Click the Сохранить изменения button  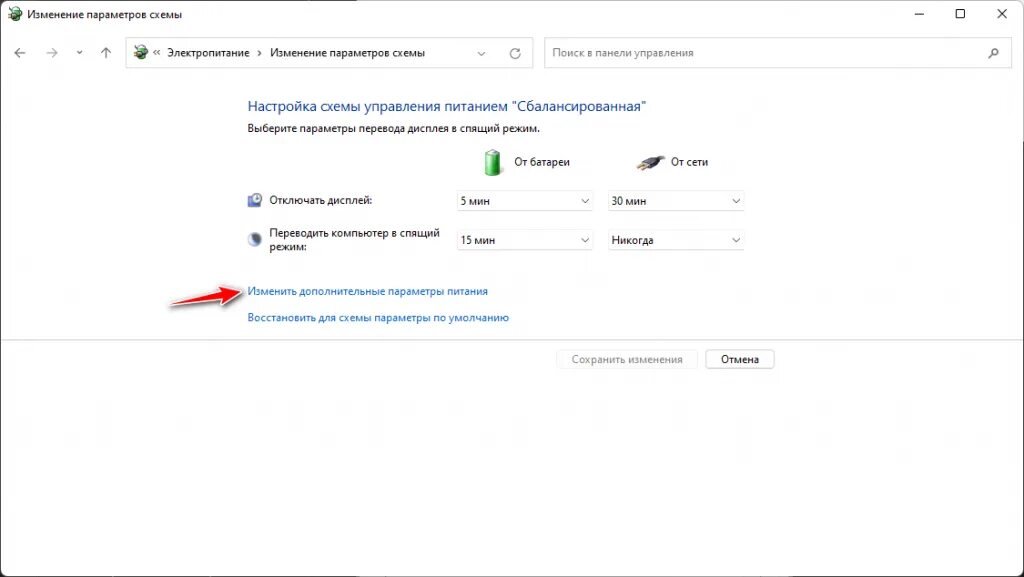(x=627, y=359)
